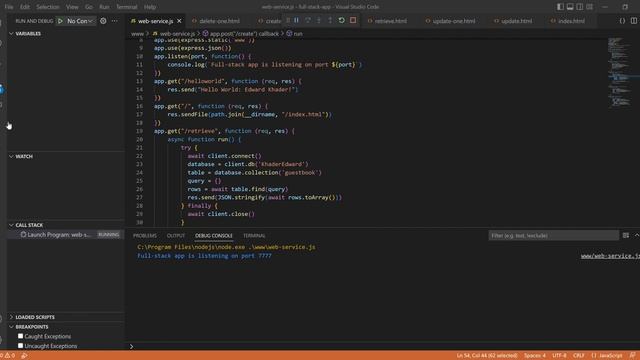This screenshot has width=640, height=360.
Task: Open the Terminal menu
Action: [127, 7]
